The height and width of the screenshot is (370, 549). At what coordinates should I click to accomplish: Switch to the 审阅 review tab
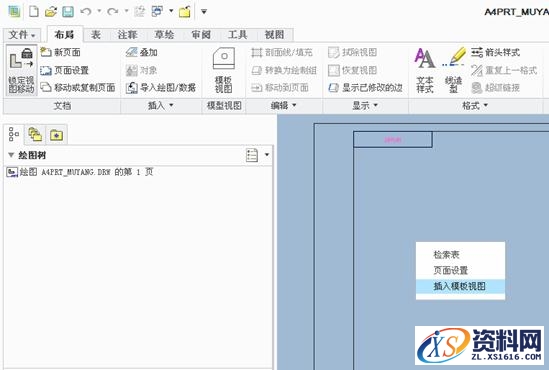(x=201, y=35)
